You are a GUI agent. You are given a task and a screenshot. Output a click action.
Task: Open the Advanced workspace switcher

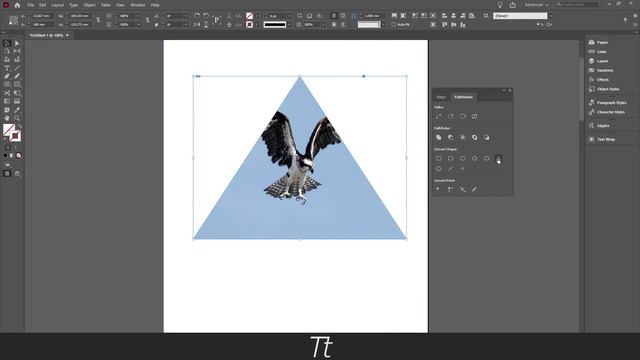[x=536, y=5]
